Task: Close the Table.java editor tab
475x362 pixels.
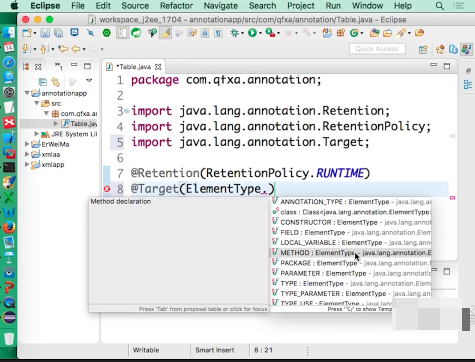Action: (158, 67)
